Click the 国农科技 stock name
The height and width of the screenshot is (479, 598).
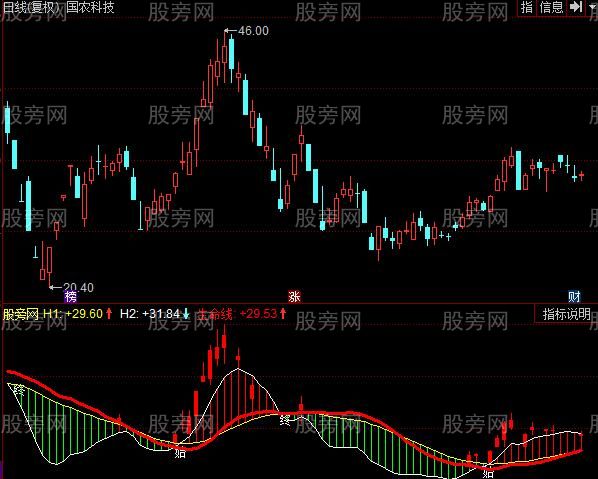coord(90,7)
